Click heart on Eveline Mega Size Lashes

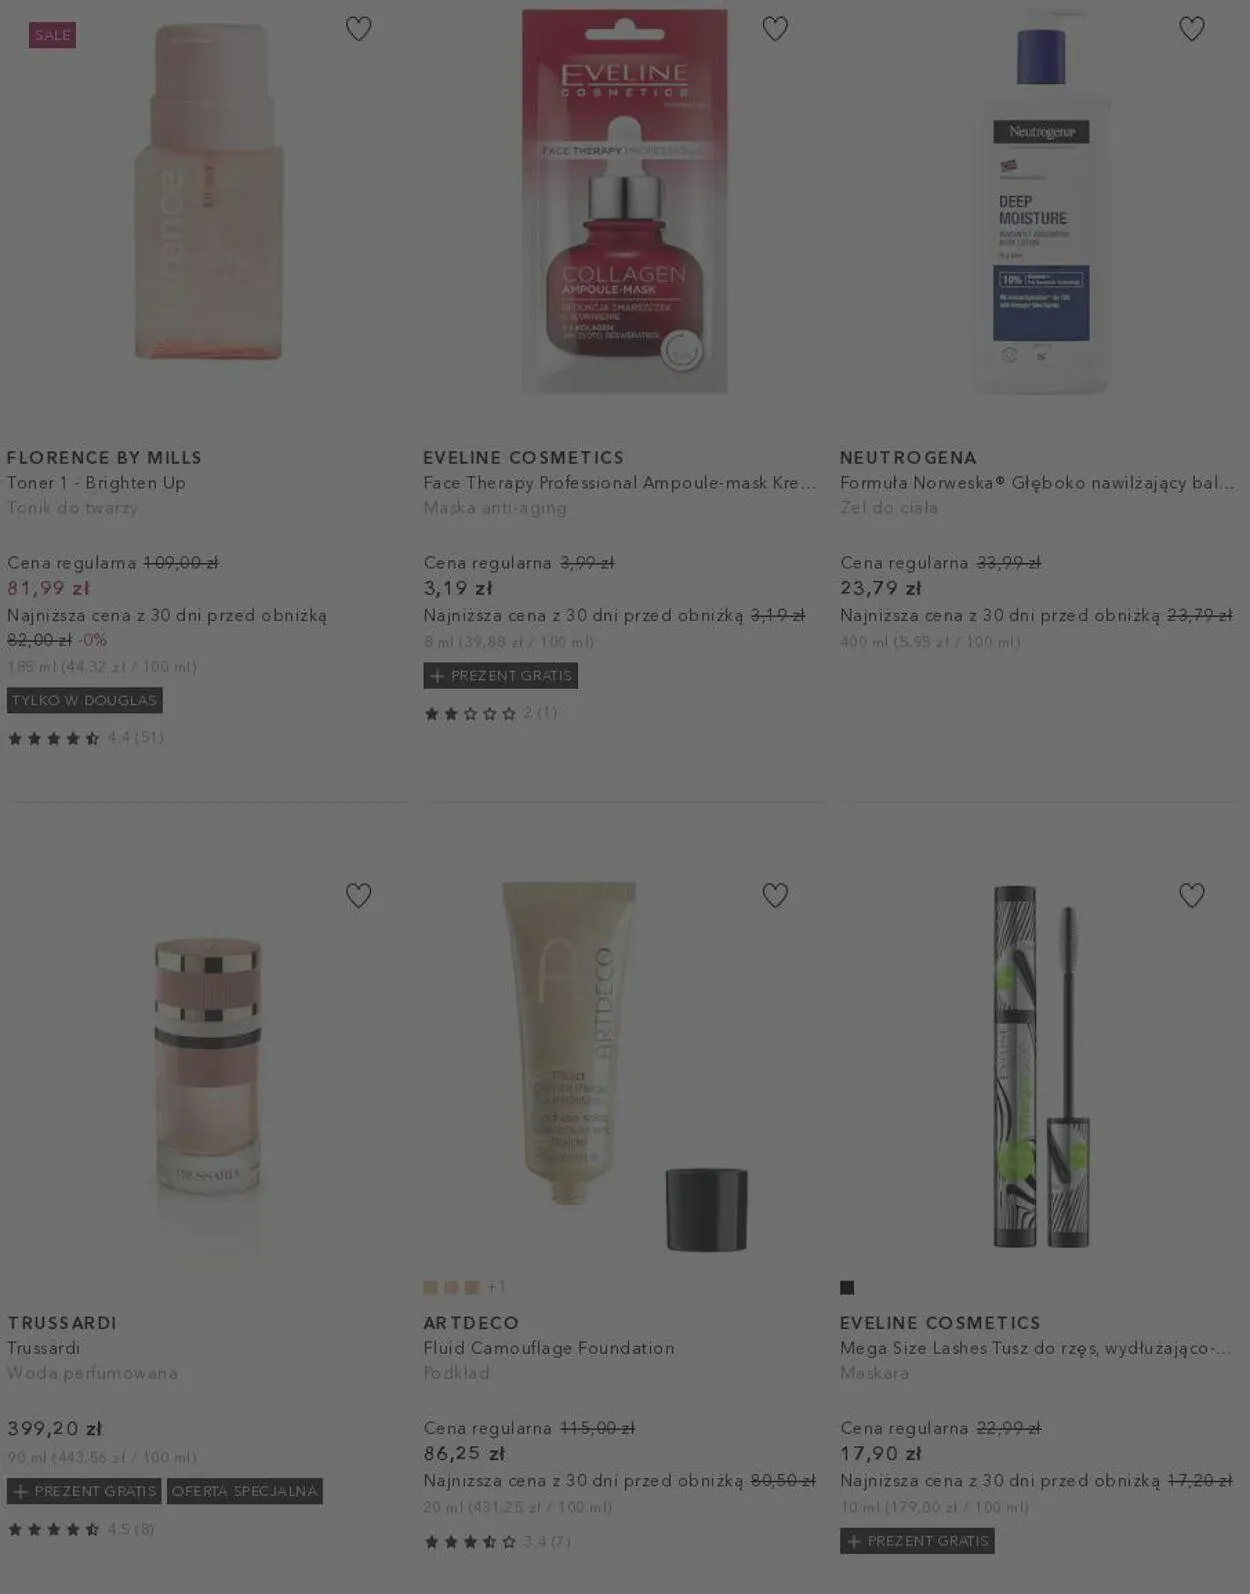[x=1191, y=895]
